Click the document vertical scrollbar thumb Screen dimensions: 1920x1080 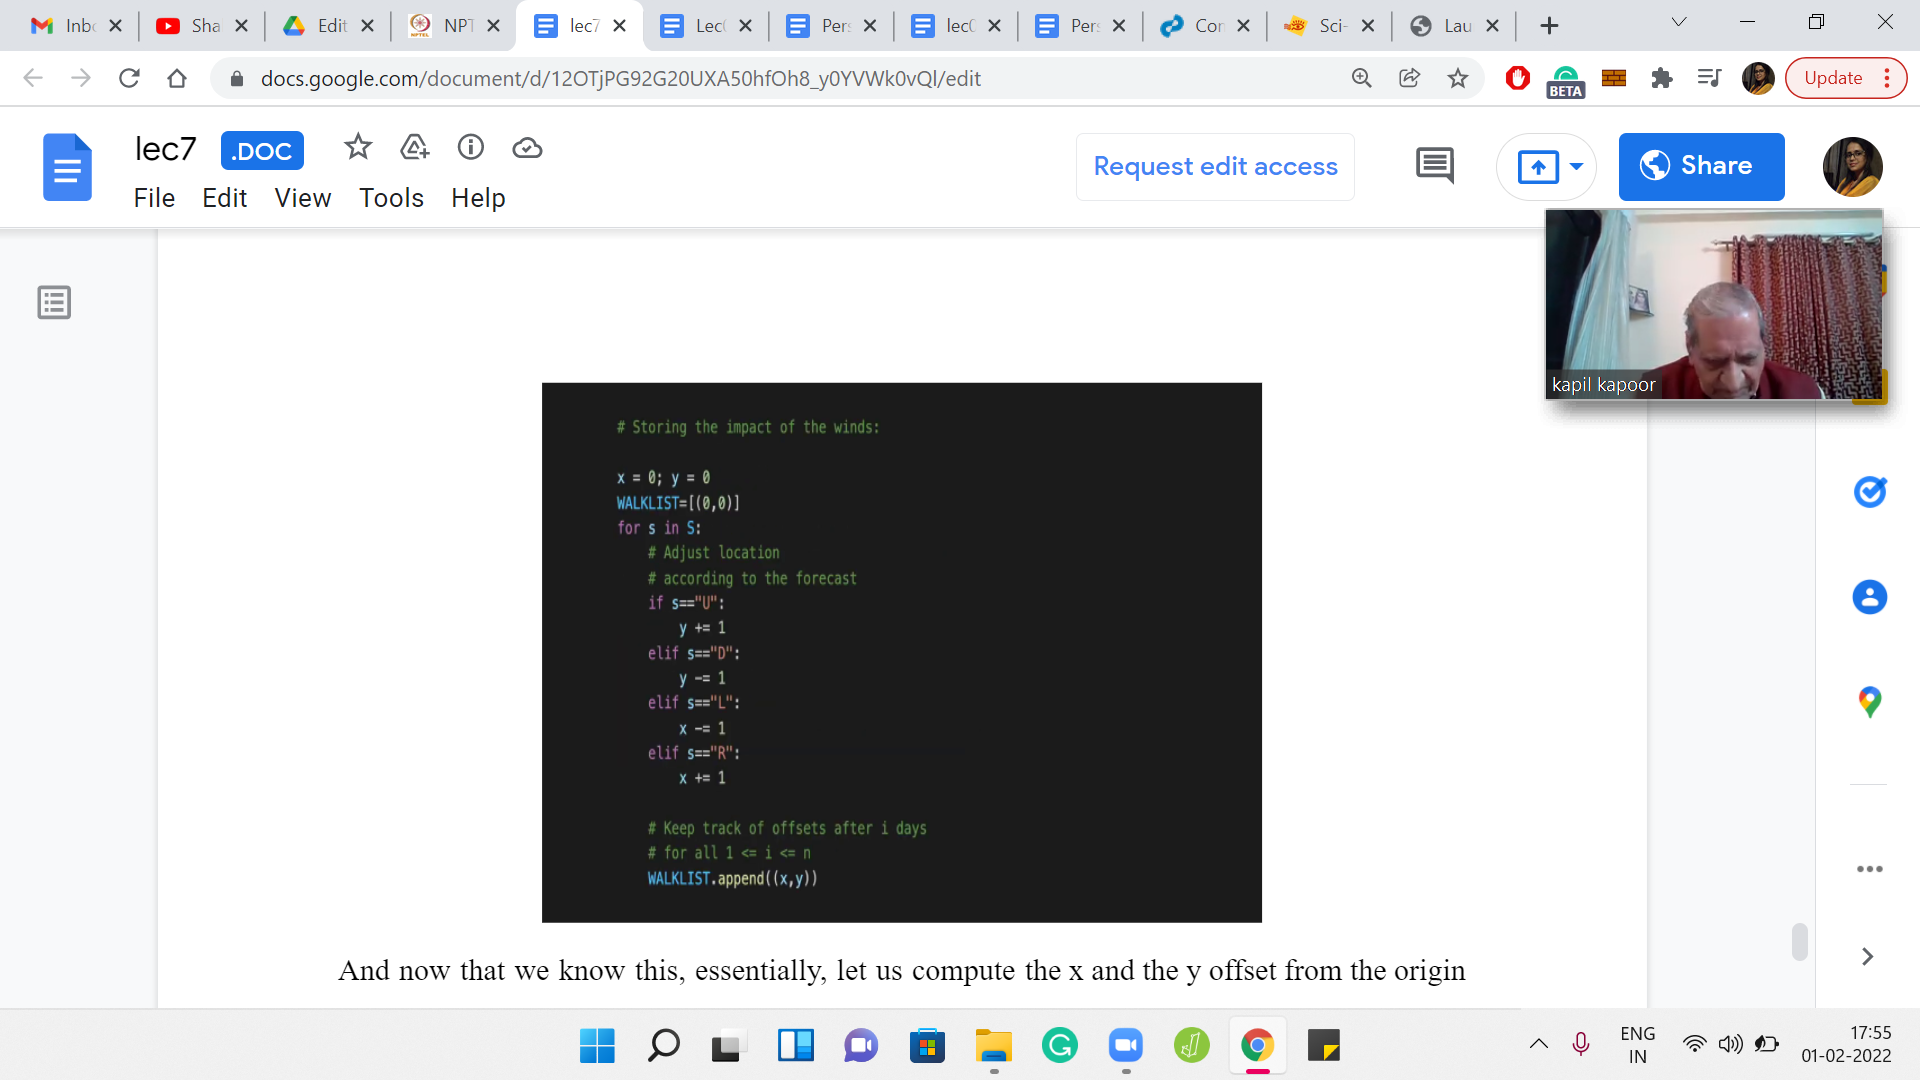(1799, 942)
